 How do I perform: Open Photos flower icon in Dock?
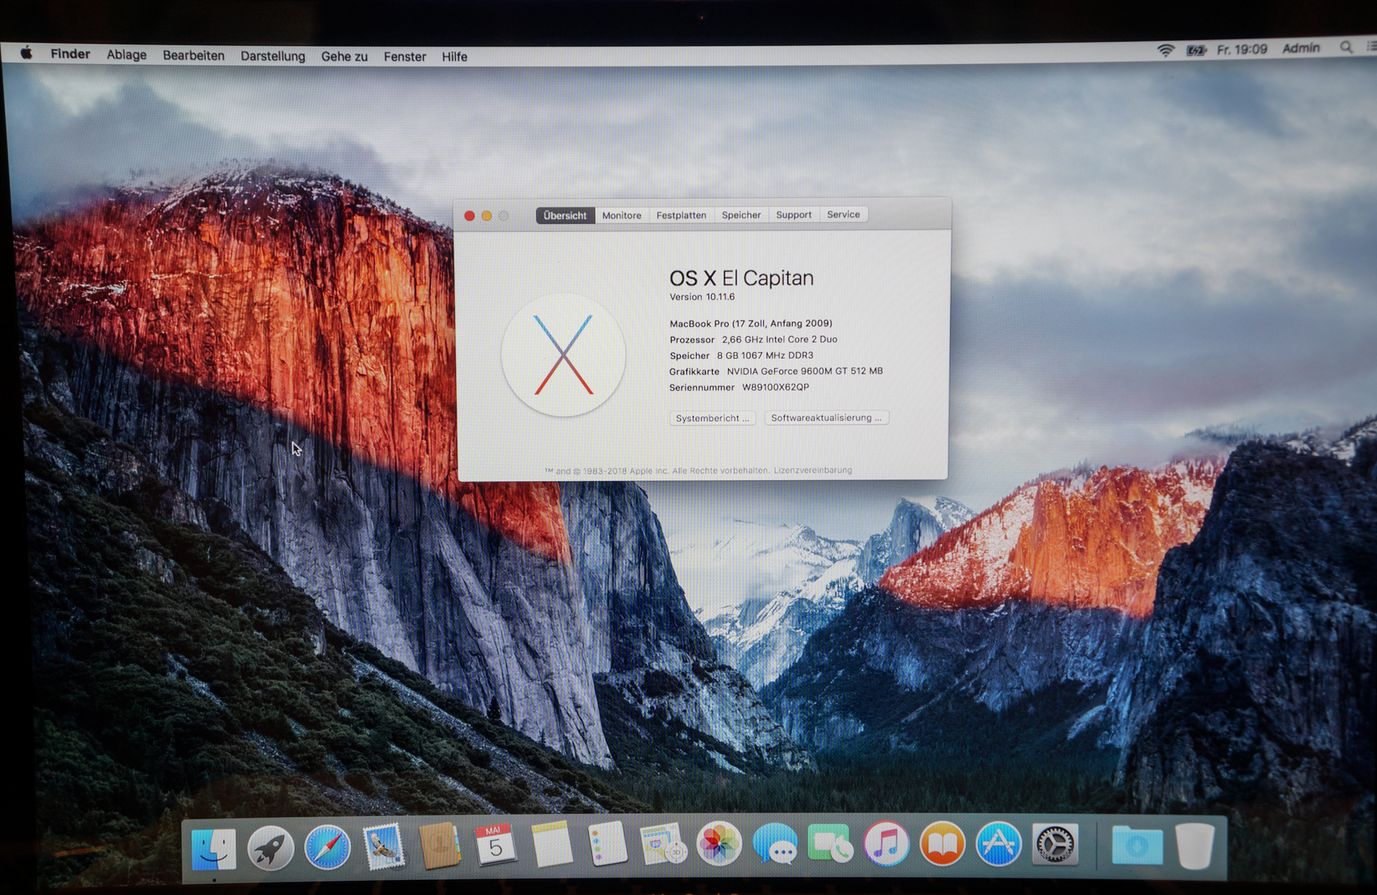718,844
